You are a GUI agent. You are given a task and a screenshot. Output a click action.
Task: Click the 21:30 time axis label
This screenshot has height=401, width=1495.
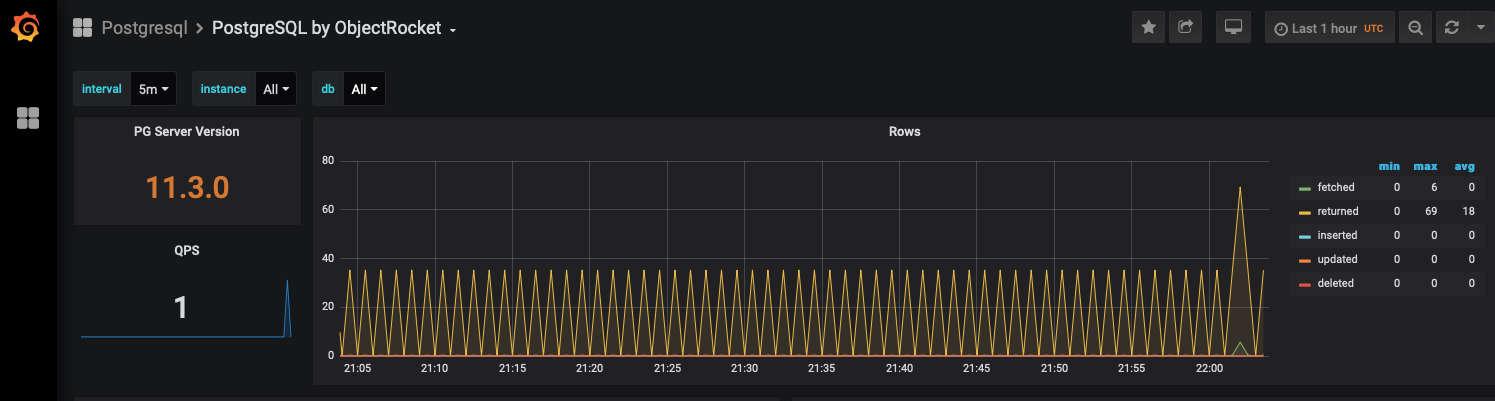point(744,369)
